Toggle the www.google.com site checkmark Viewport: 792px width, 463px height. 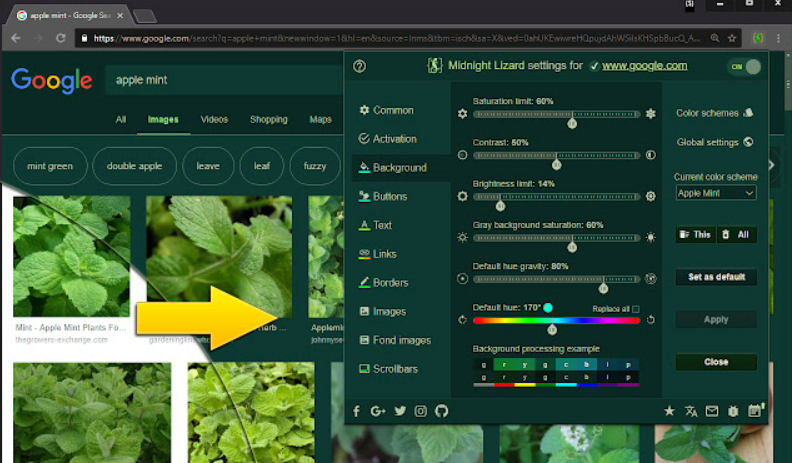[x=595, y=66]
